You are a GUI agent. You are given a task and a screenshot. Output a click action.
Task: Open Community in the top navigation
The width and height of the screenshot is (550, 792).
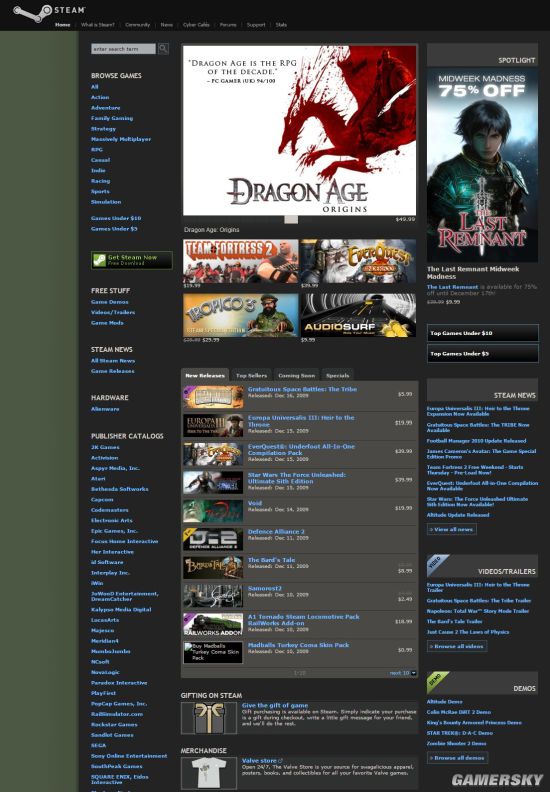[x=137, y=25]
